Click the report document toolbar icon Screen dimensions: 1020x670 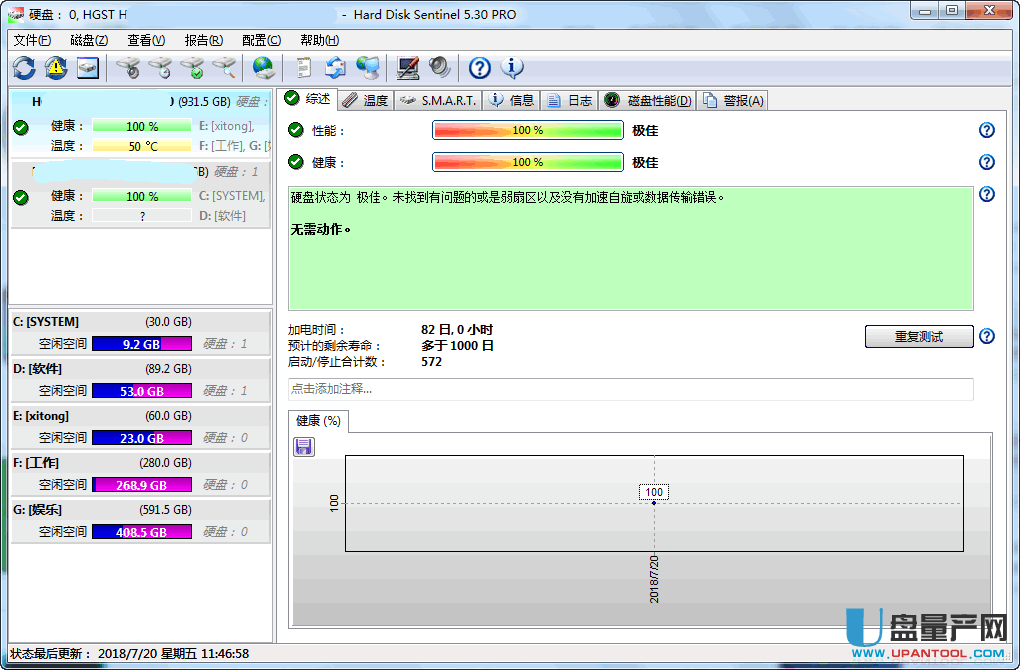[303, 68]
